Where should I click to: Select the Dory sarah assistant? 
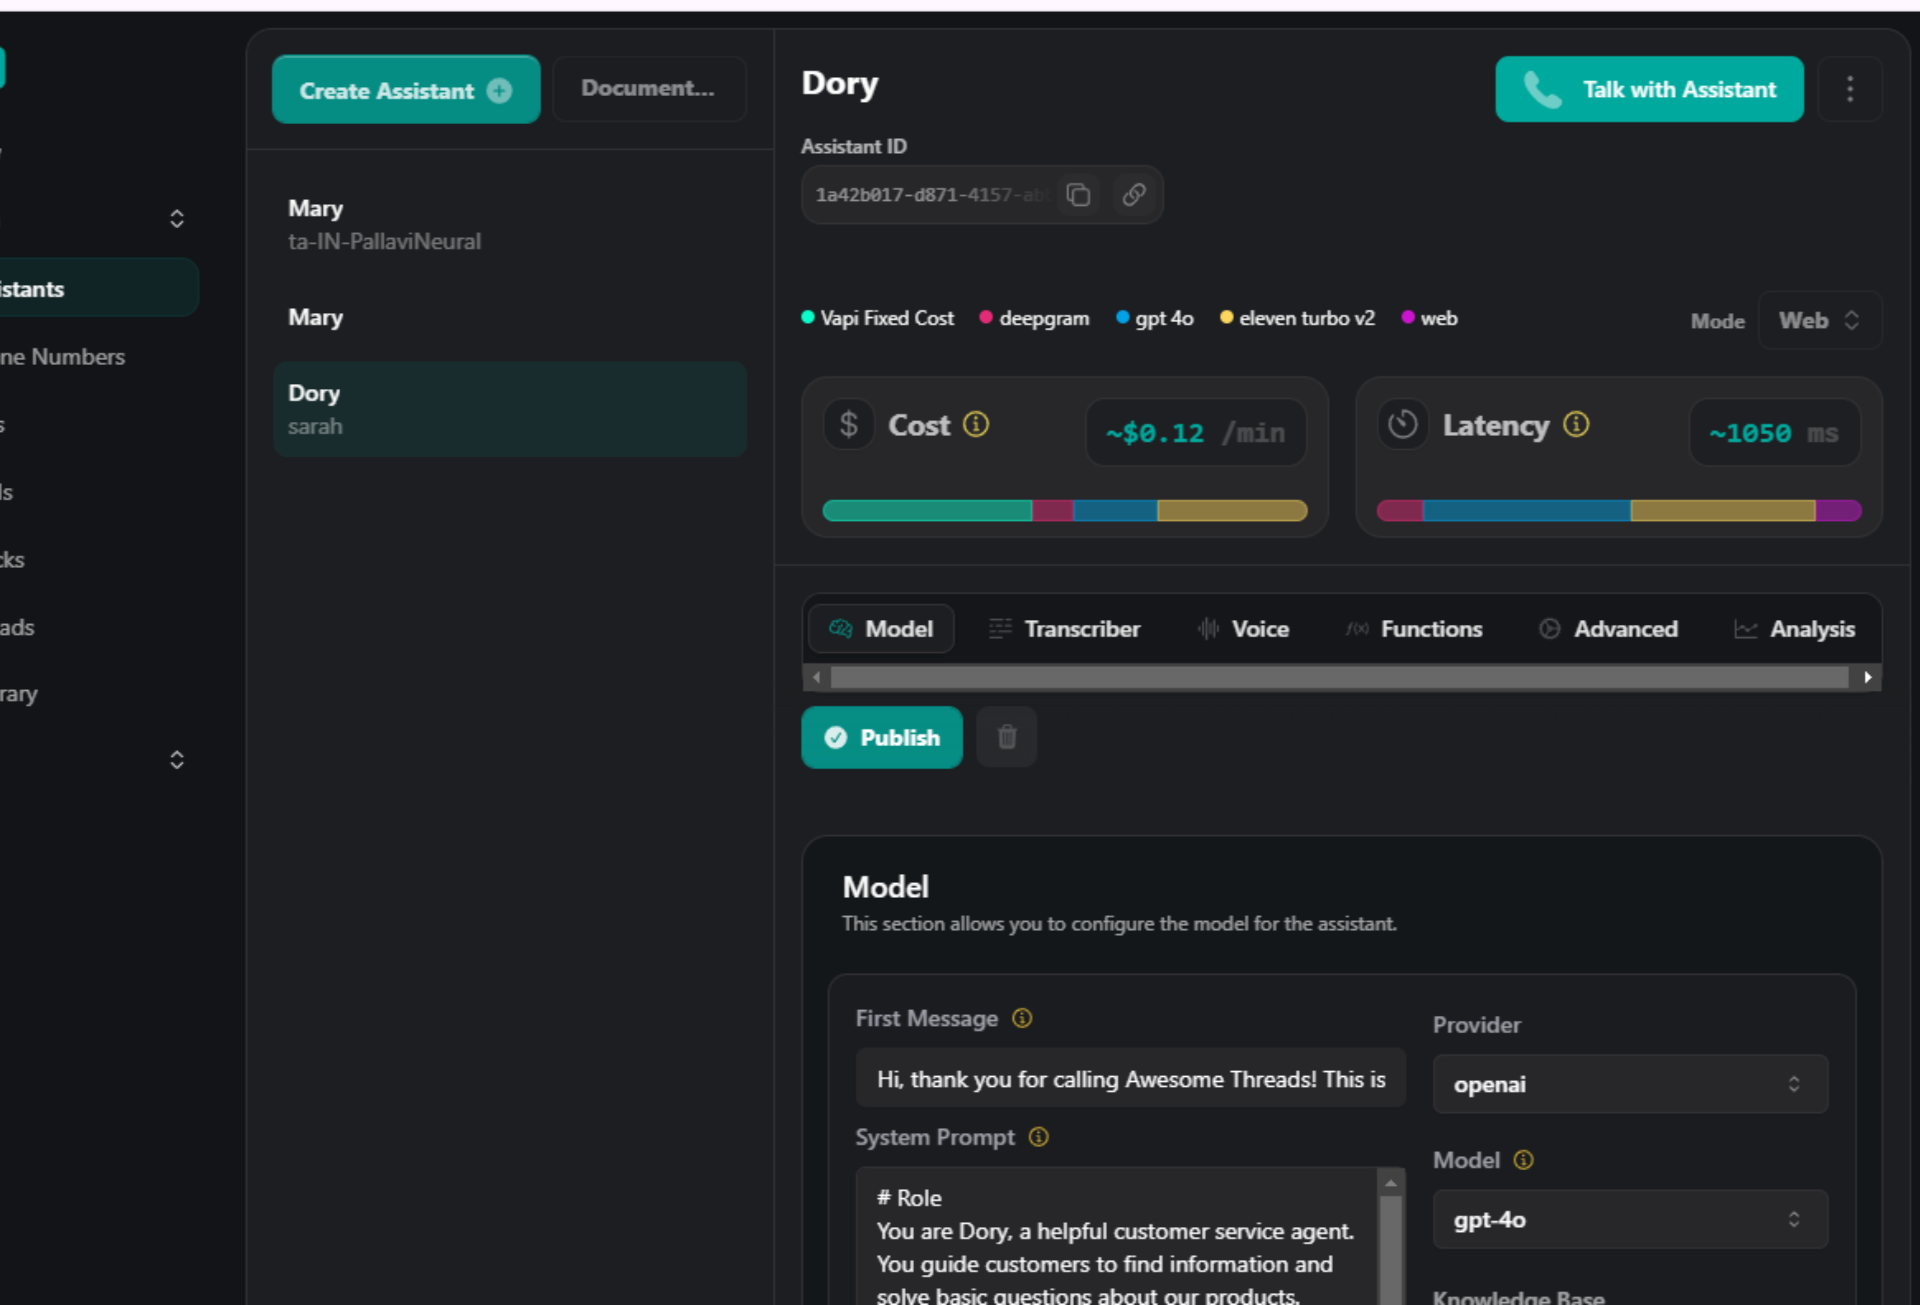pos(510,409)
